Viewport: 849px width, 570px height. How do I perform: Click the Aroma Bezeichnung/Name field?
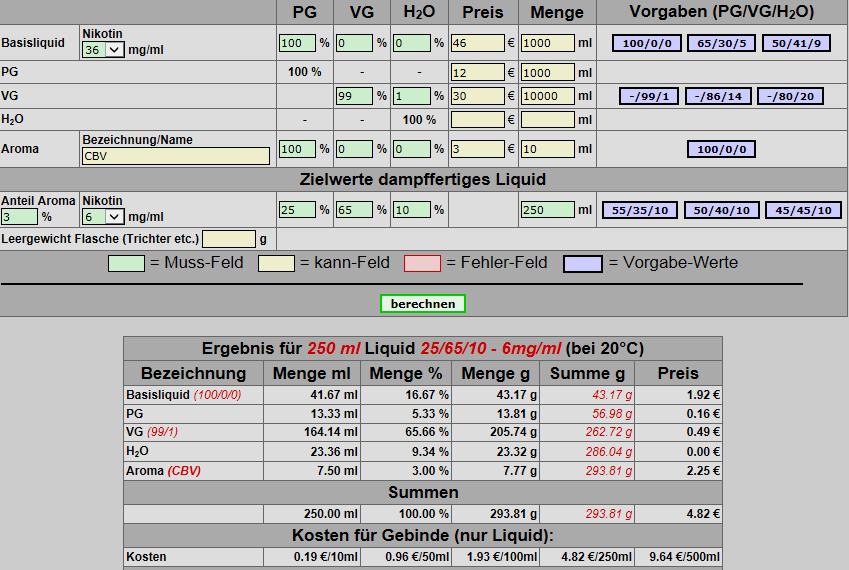click(x=176, y=156)
